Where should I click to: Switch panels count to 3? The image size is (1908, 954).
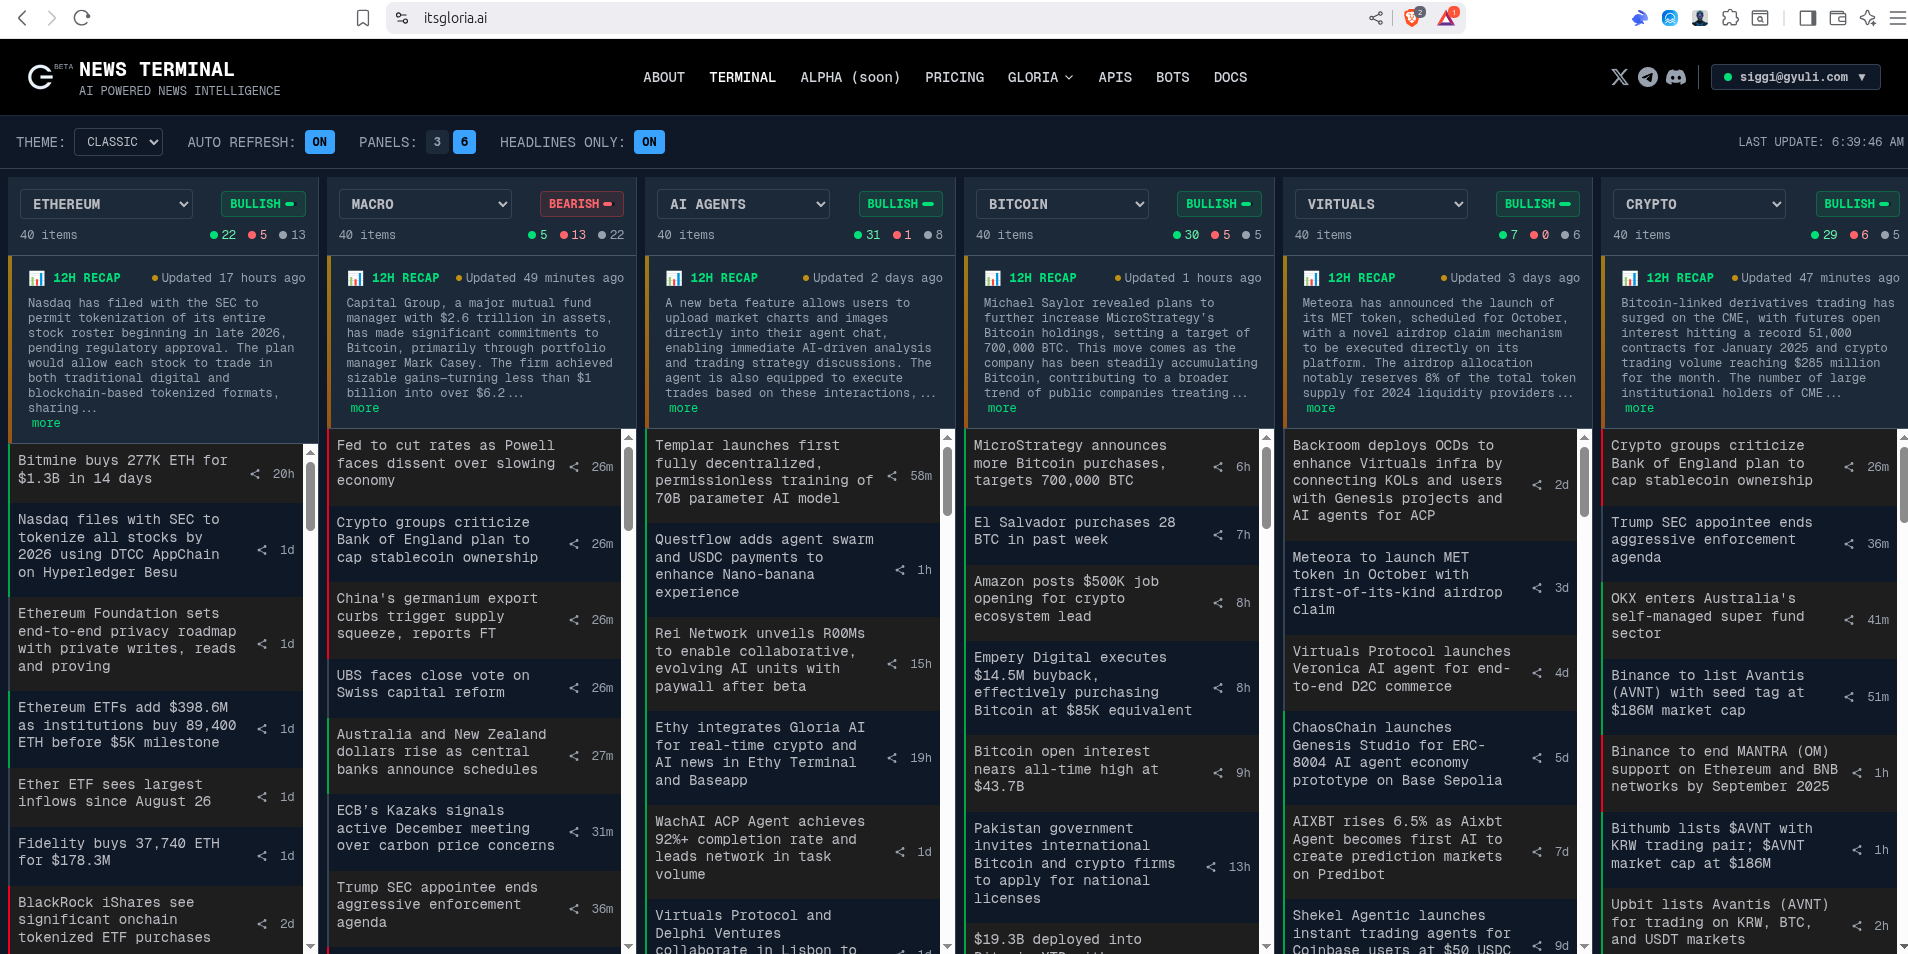click(437, 142)
